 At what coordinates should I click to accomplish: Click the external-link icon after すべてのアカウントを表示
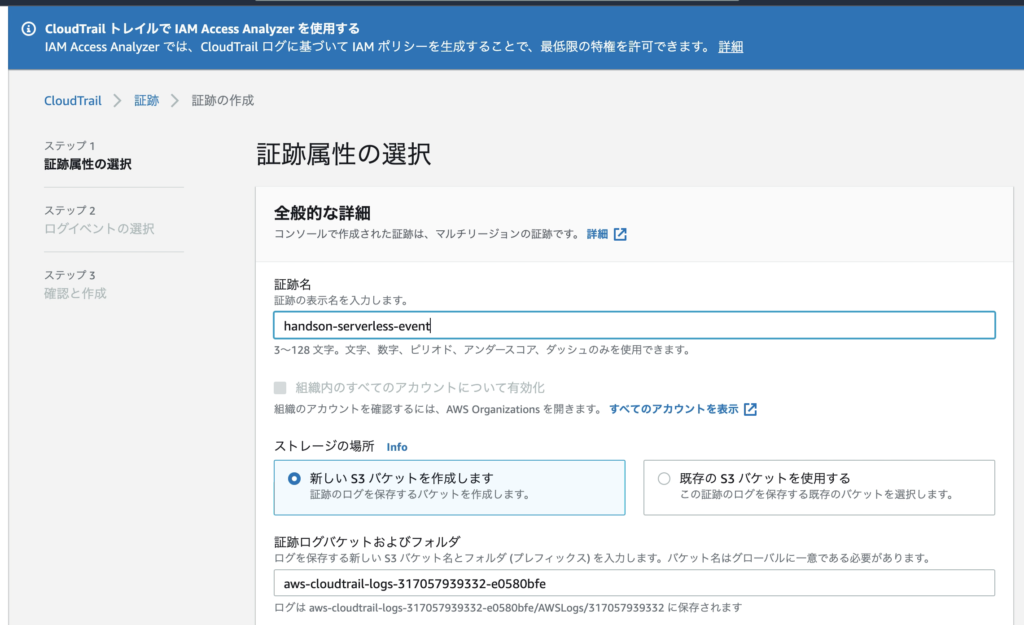click(750, 409)
